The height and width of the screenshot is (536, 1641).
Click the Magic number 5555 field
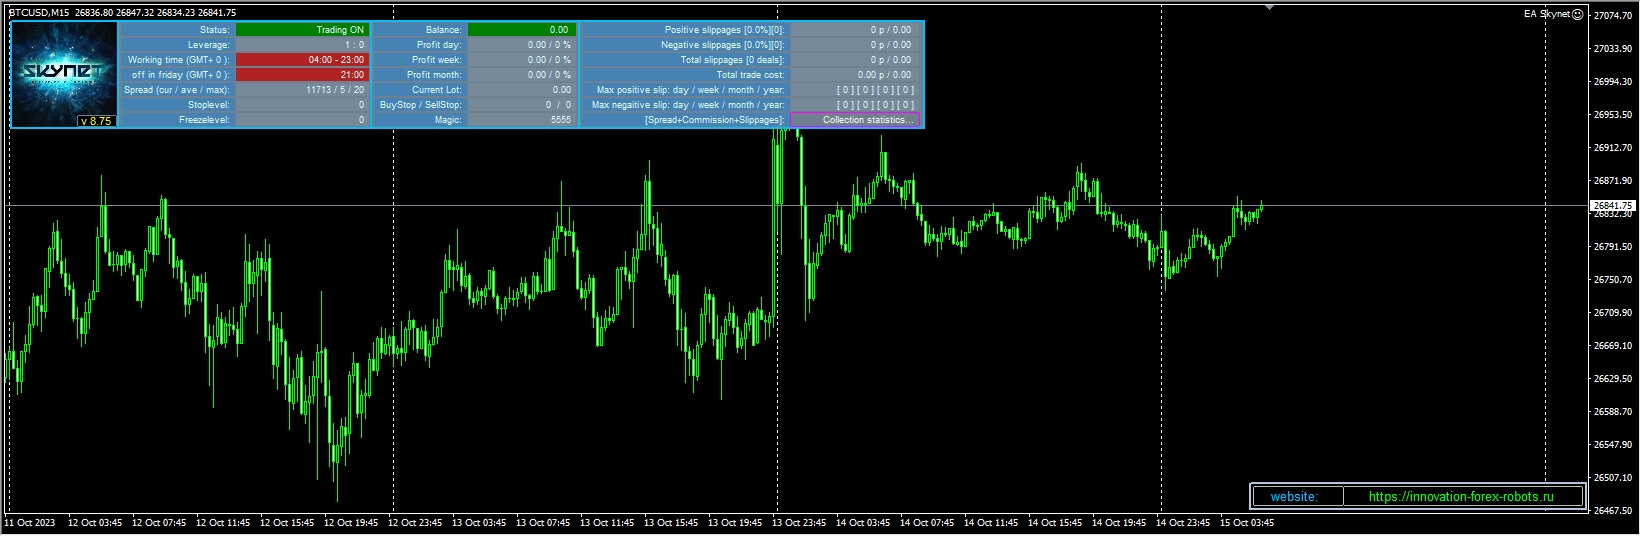[521, 120]
